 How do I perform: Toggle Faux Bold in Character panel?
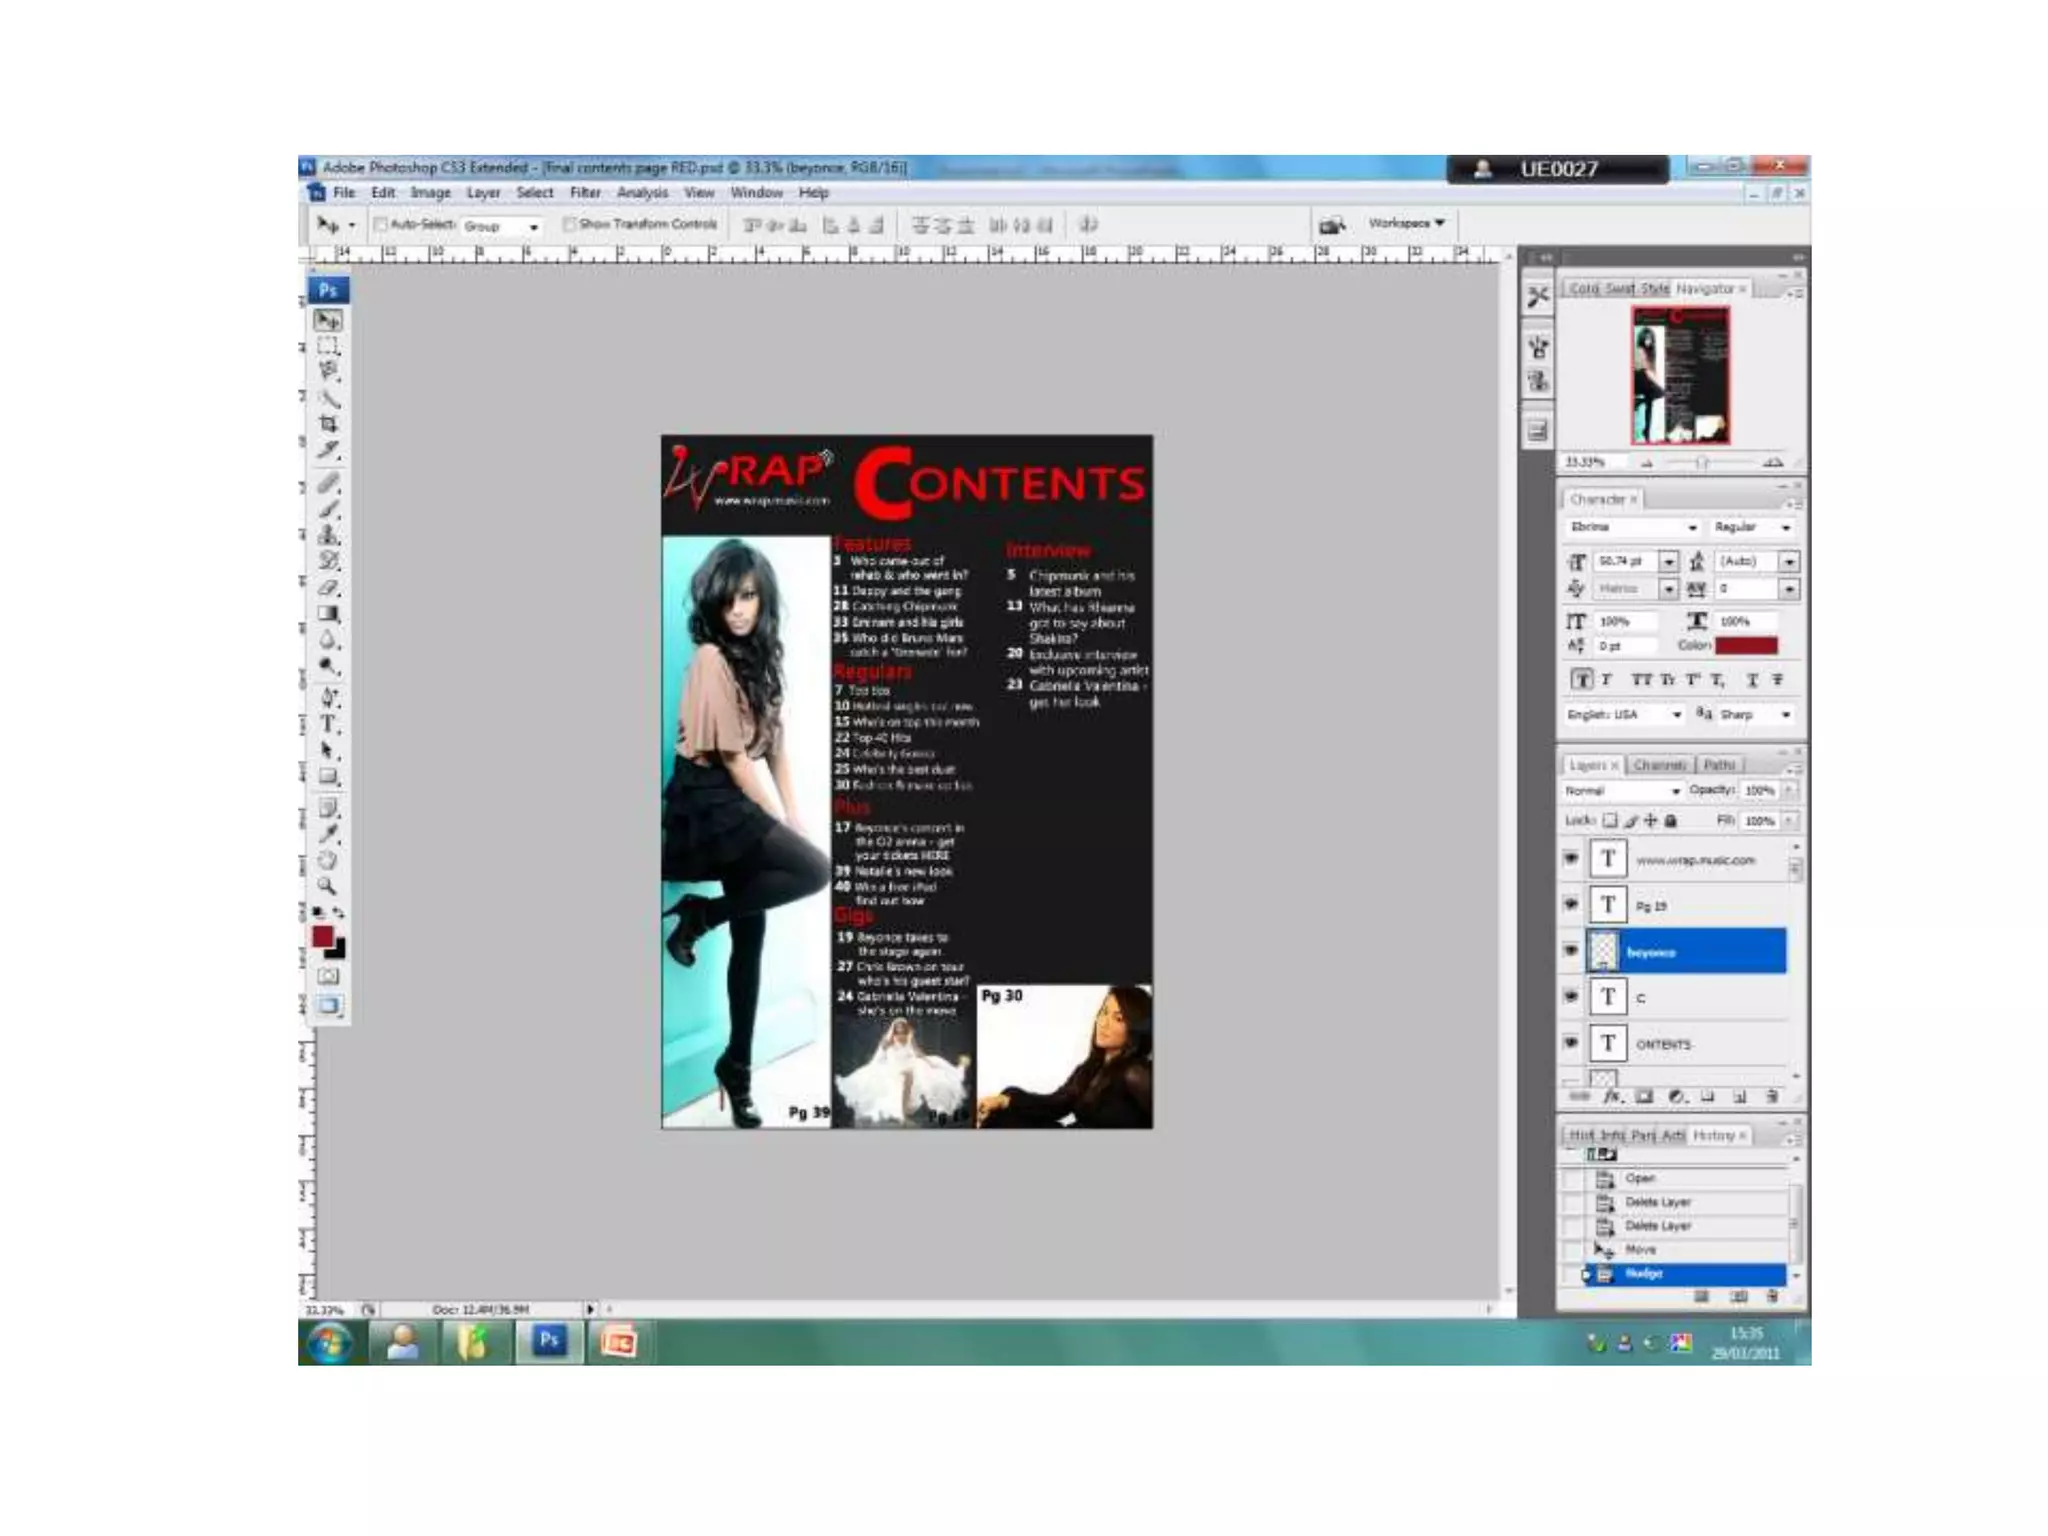[x=1581, y=680]
